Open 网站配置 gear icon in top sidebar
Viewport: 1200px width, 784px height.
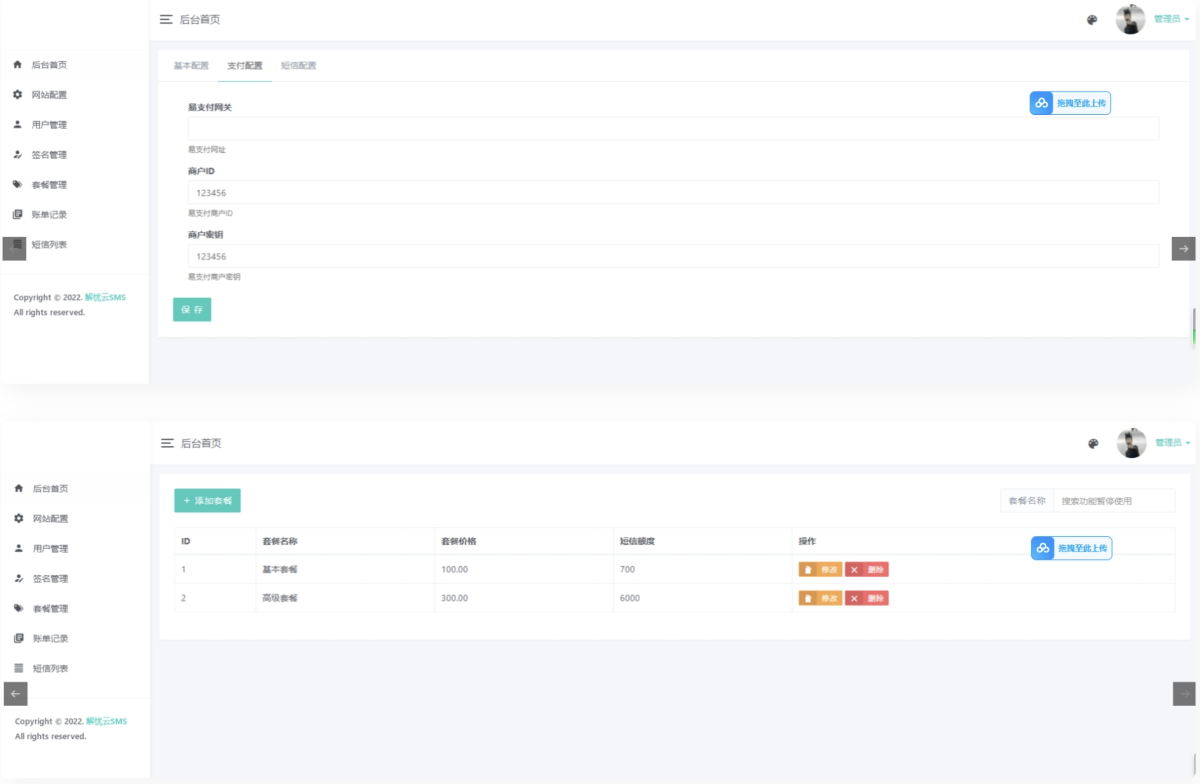coord(17,94)
